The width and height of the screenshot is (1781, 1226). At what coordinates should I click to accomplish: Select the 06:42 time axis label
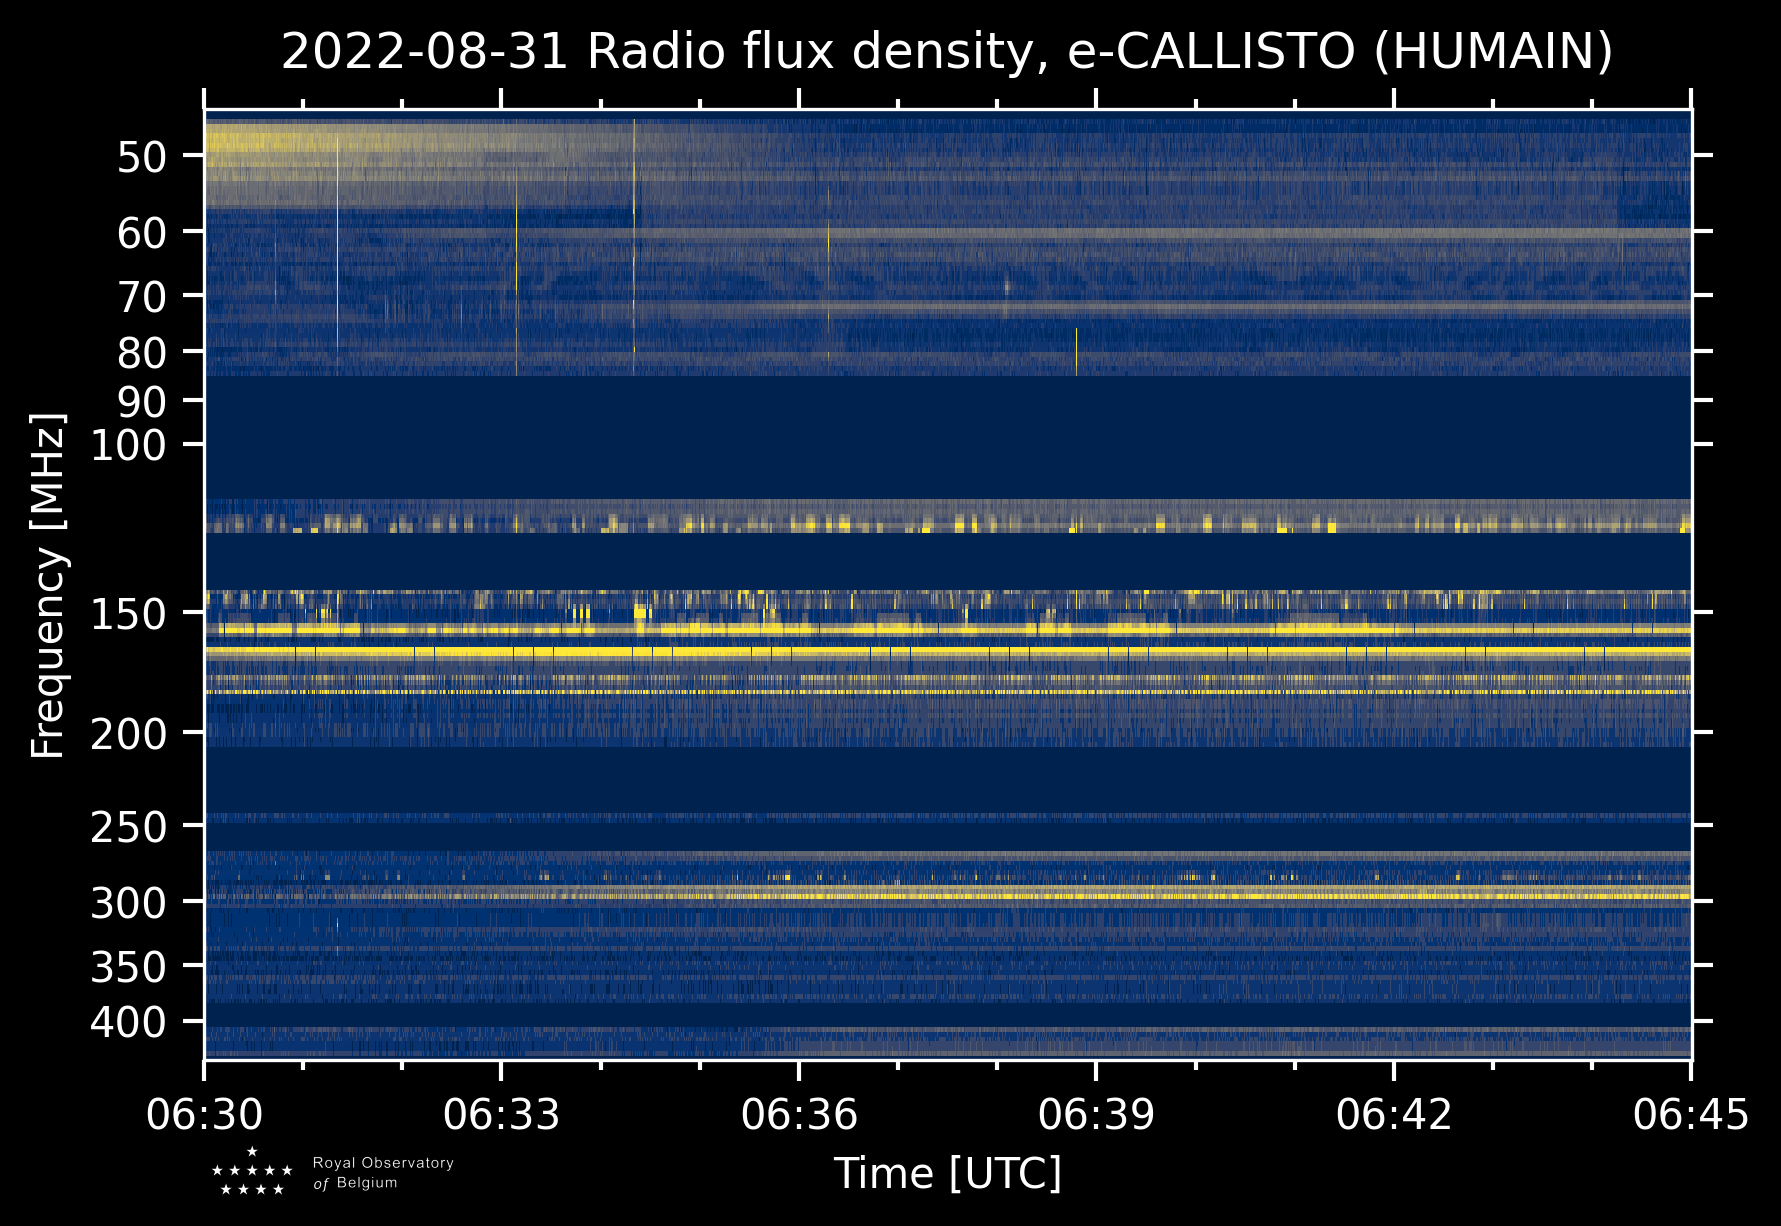(1393, 1114)
